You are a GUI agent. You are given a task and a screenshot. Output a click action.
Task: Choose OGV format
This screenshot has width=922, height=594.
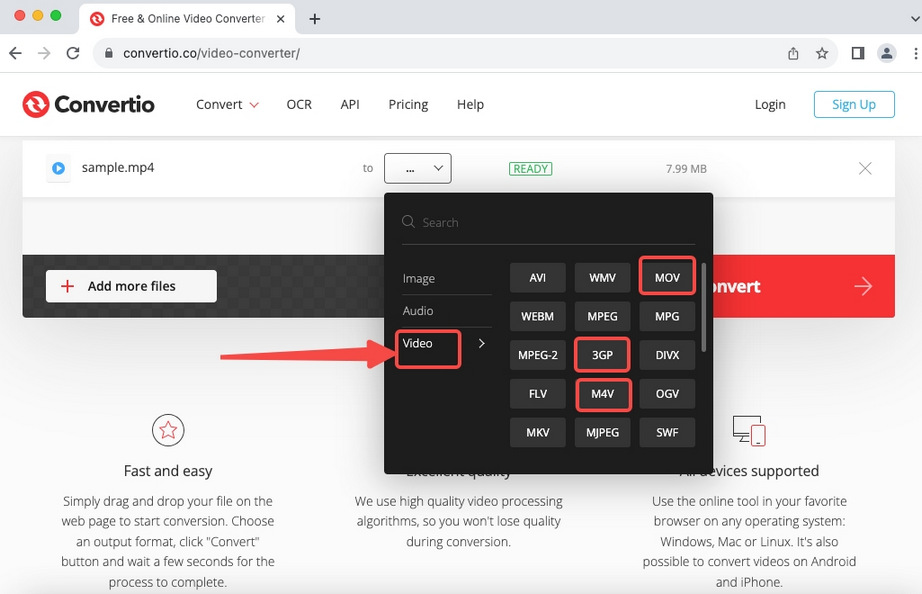pyautogui.click(x=667, y=394)
